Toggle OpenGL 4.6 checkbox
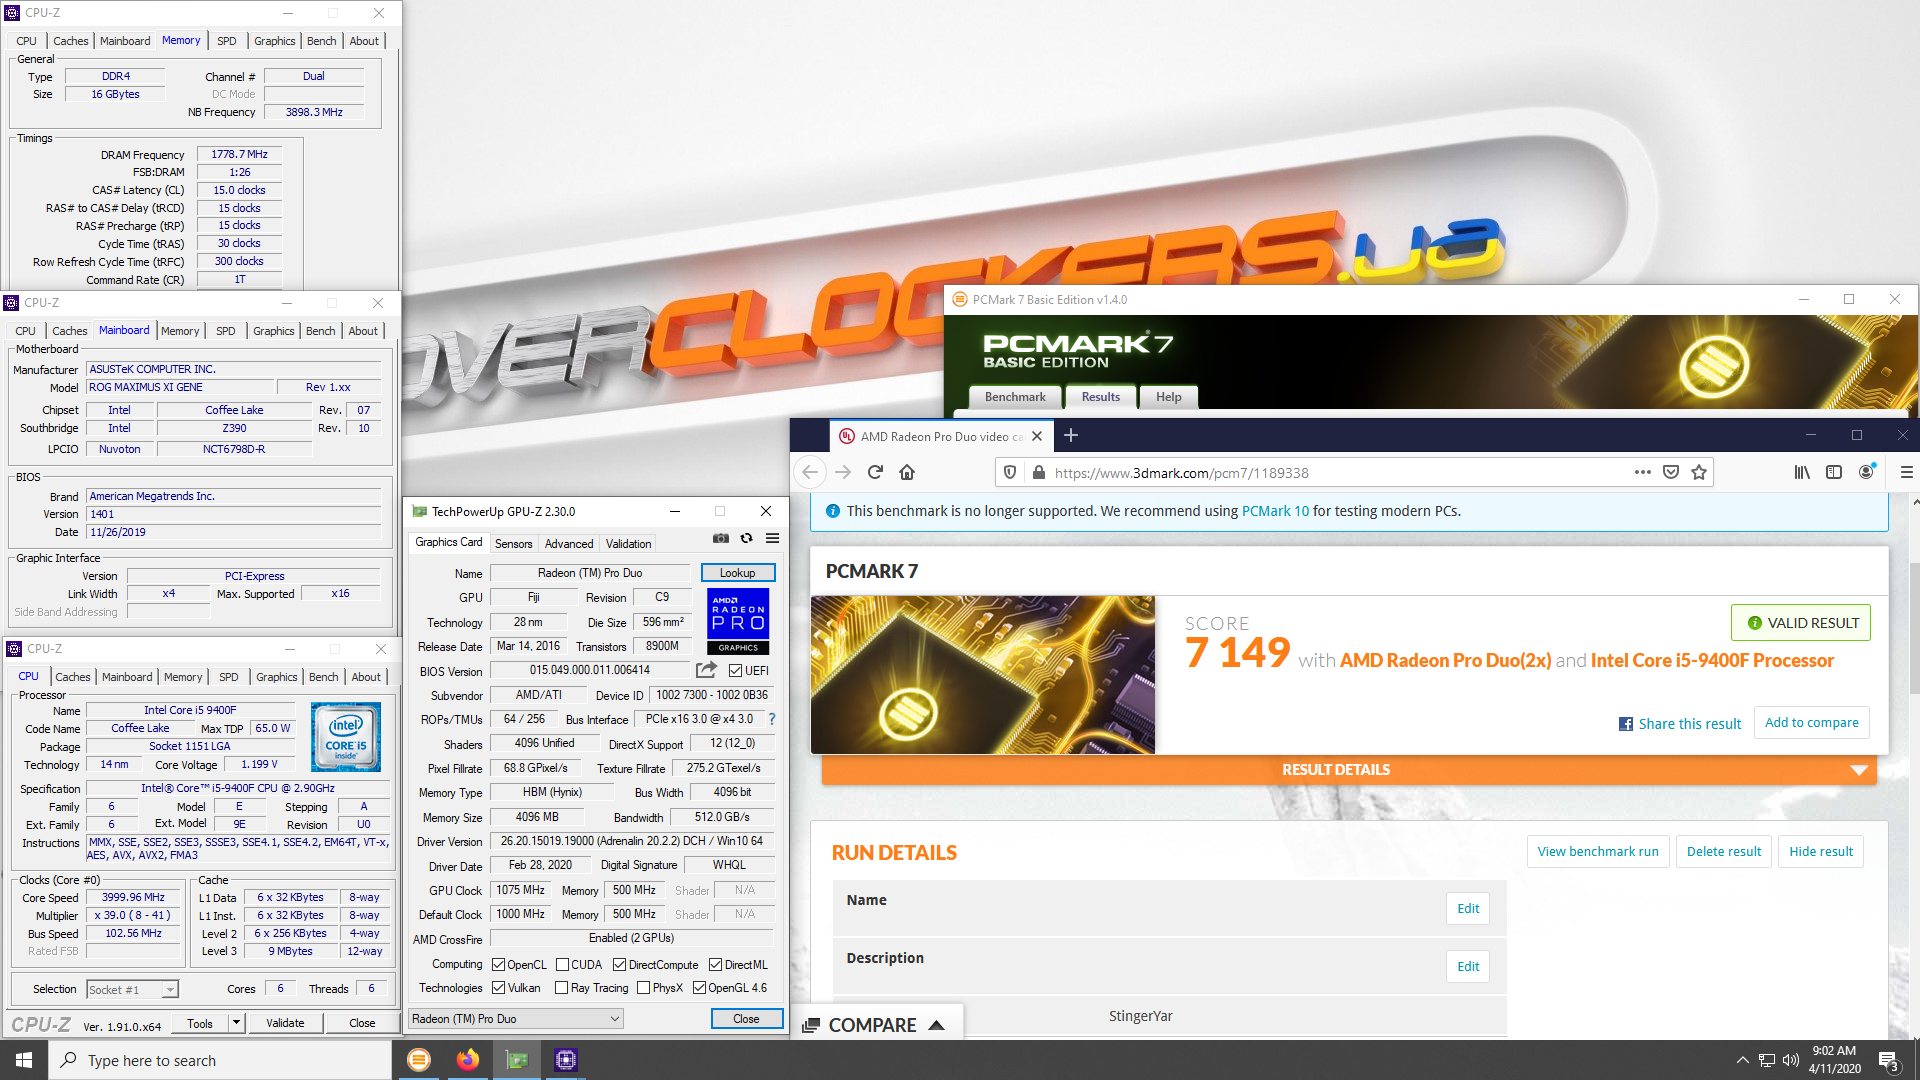This screenshot has width=1920, height=1080. pyautogui.click(x=699, y=988)
